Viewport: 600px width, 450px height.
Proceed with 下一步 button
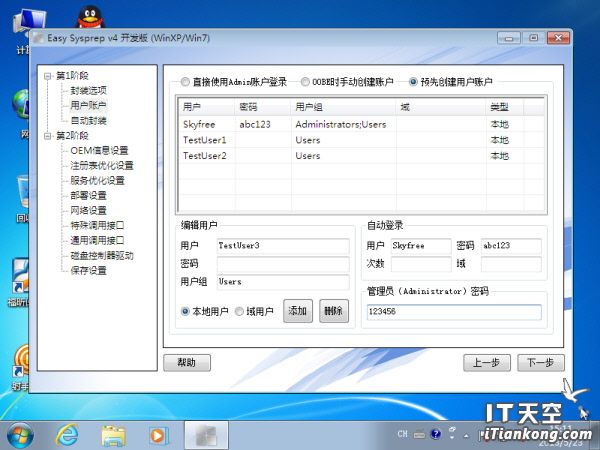pyautogui.click(x=541, y=362)
